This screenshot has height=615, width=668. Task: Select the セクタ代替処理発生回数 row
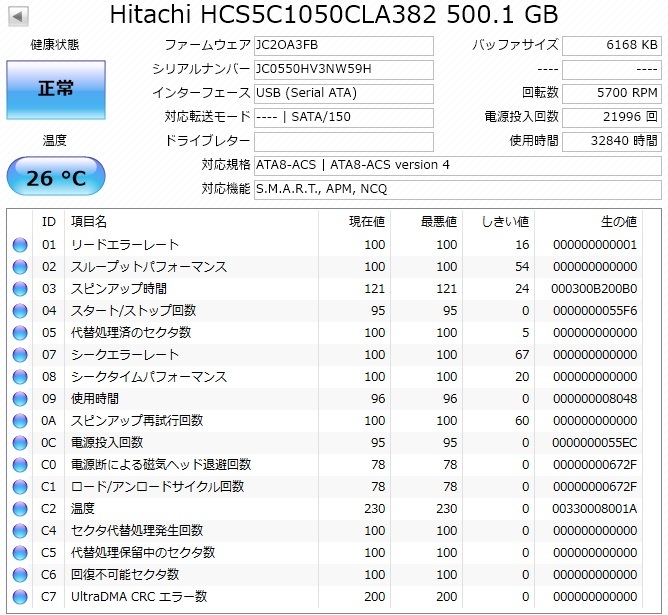tap(327, 531)
